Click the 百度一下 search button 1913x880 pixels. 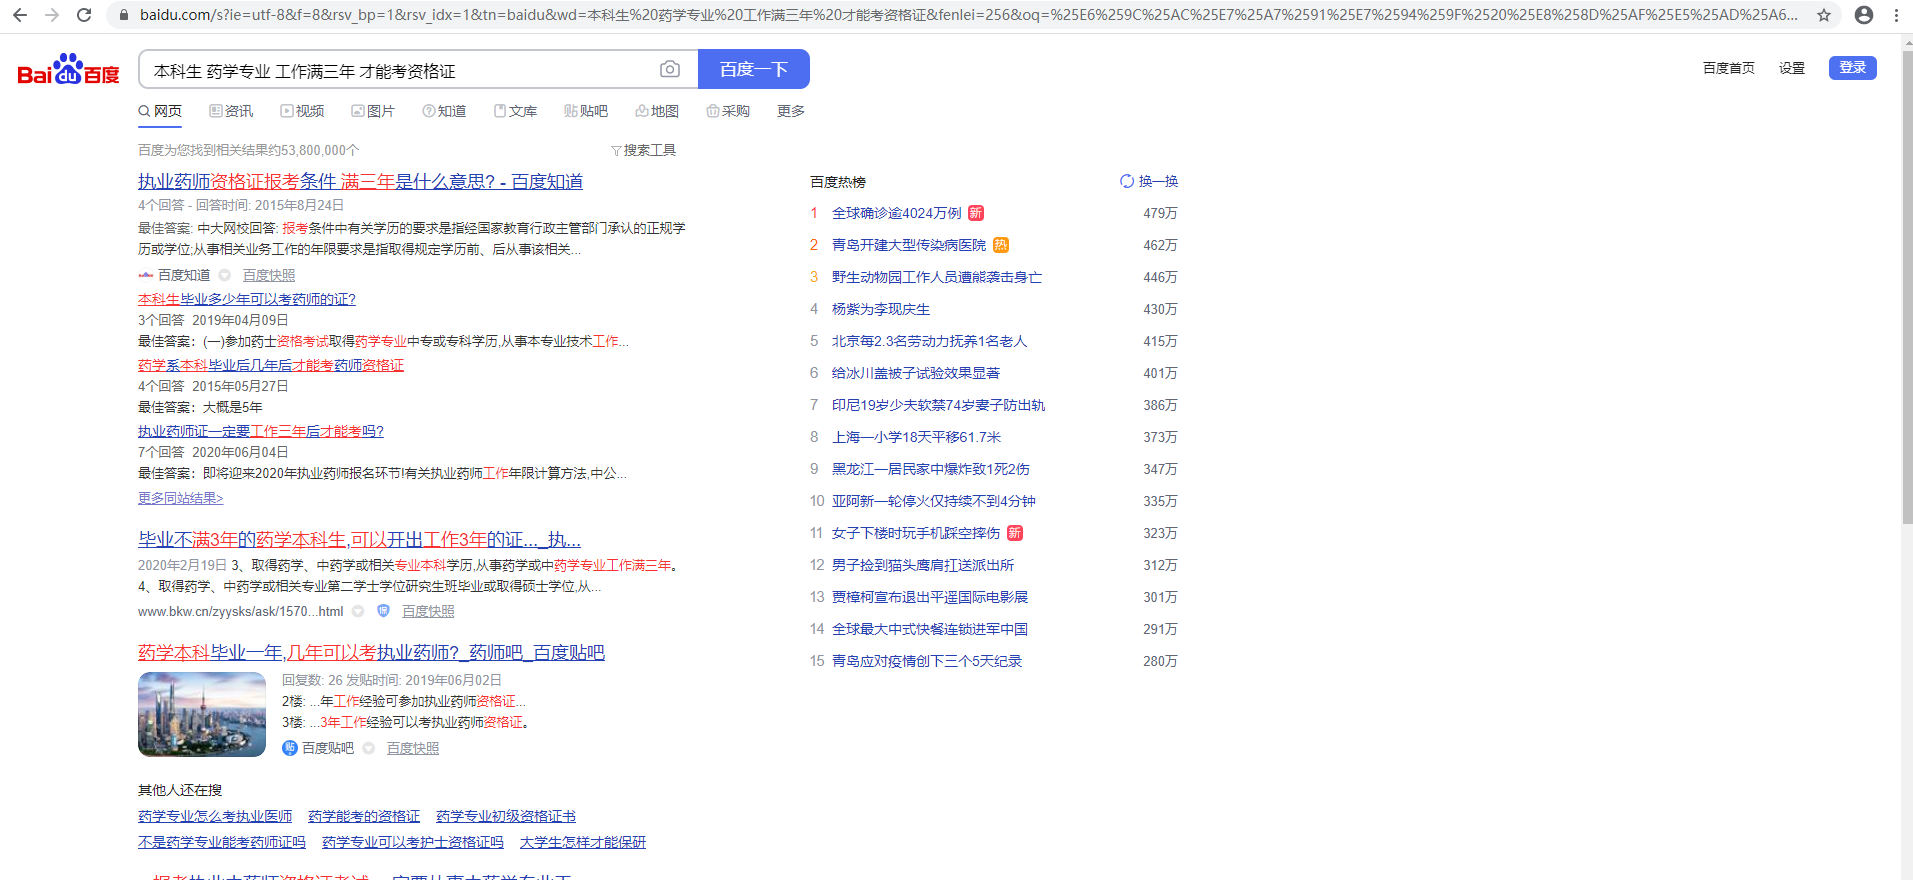pos(754,69)
